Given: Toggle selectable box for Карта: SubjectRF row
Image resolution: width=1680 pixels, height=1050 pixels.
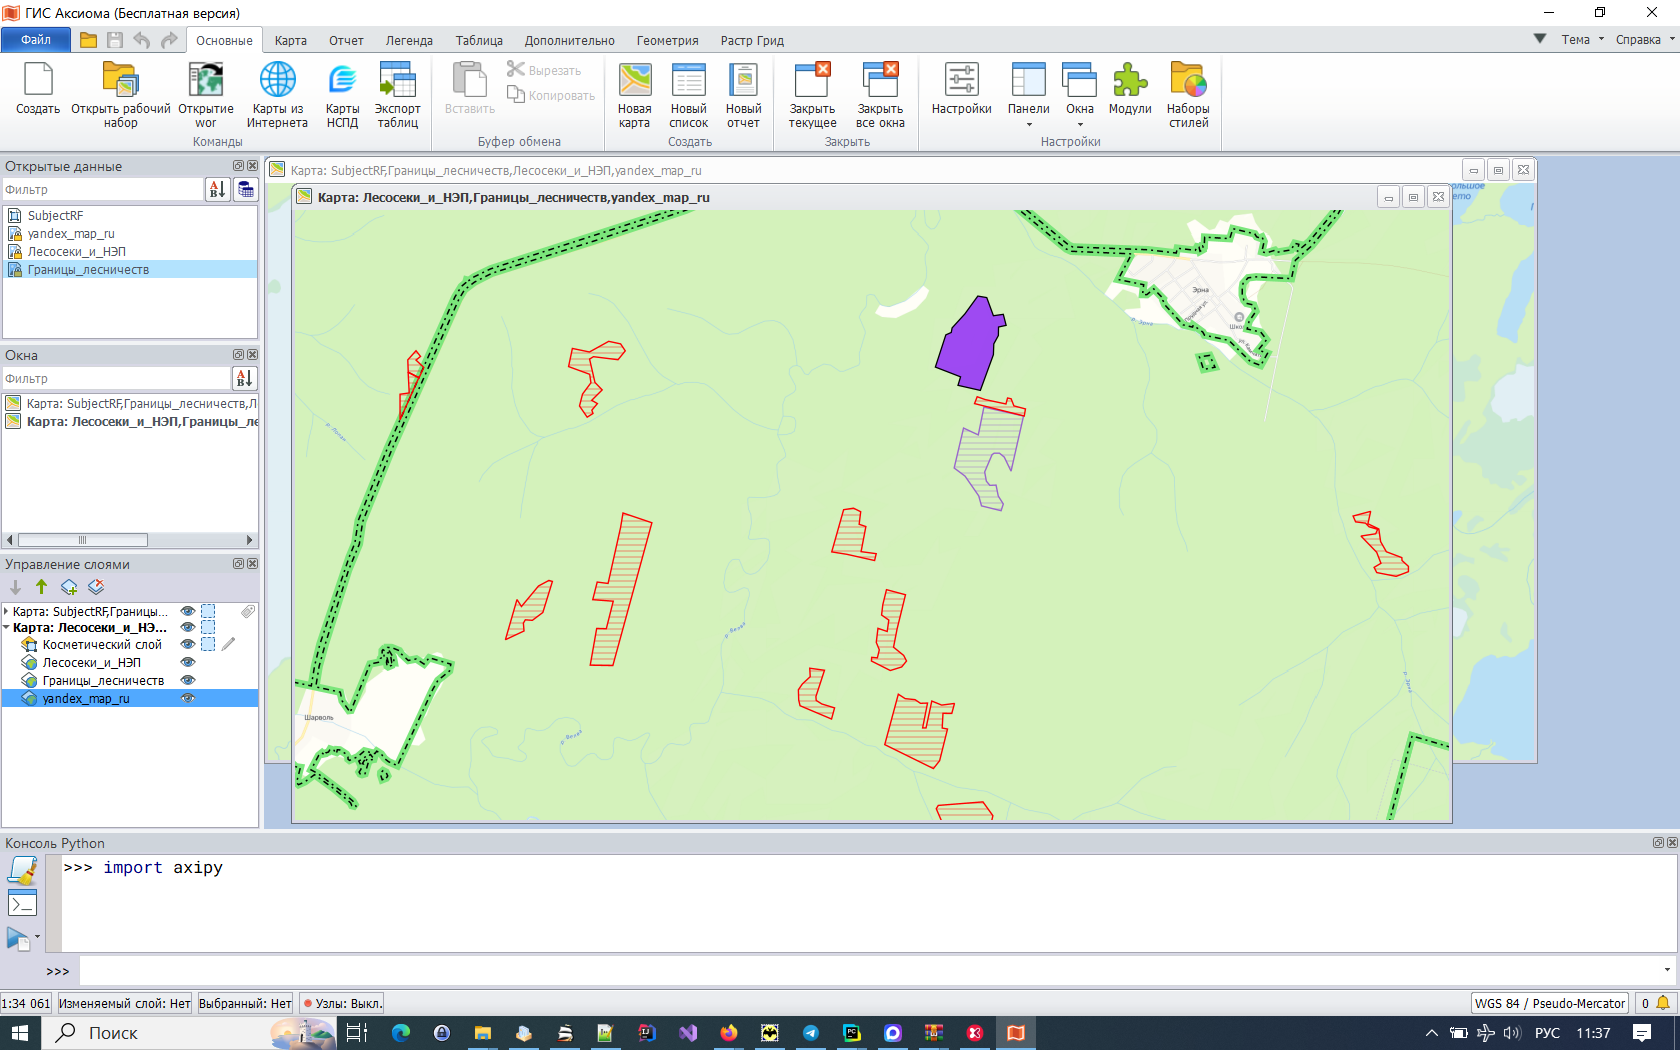Looking at the screenshot, I should click(x=208, y=611).
